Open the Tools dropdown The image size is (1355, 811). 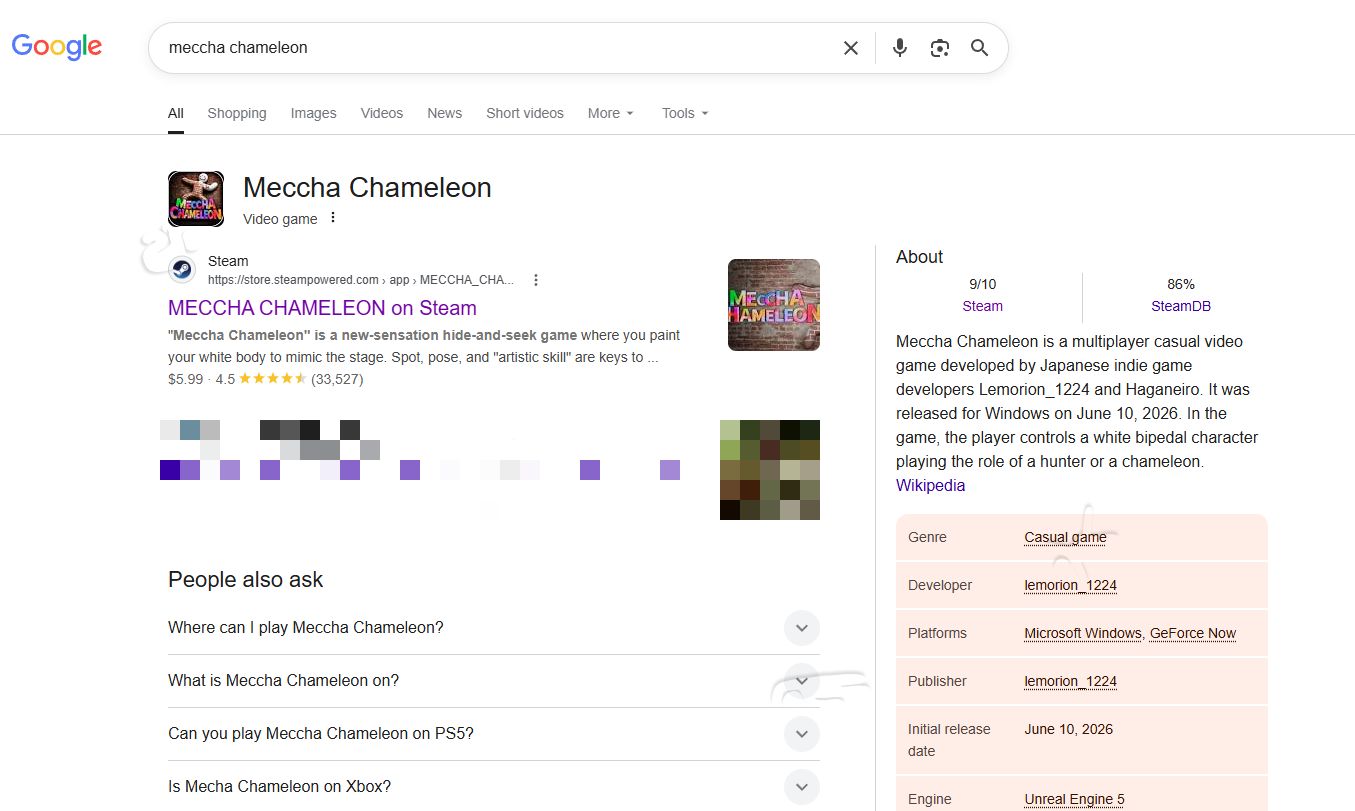point(685,113)
